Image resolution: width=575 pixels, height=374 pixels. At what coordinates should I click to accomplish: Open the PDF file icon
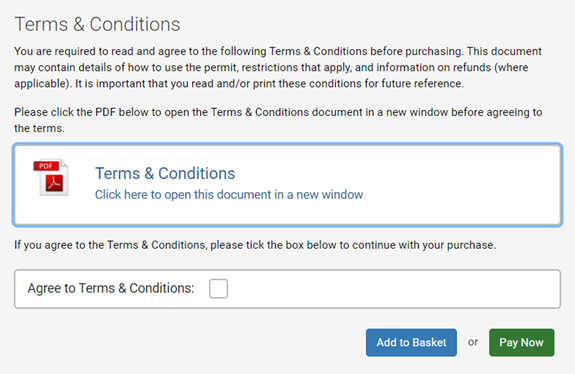(51, 177)
